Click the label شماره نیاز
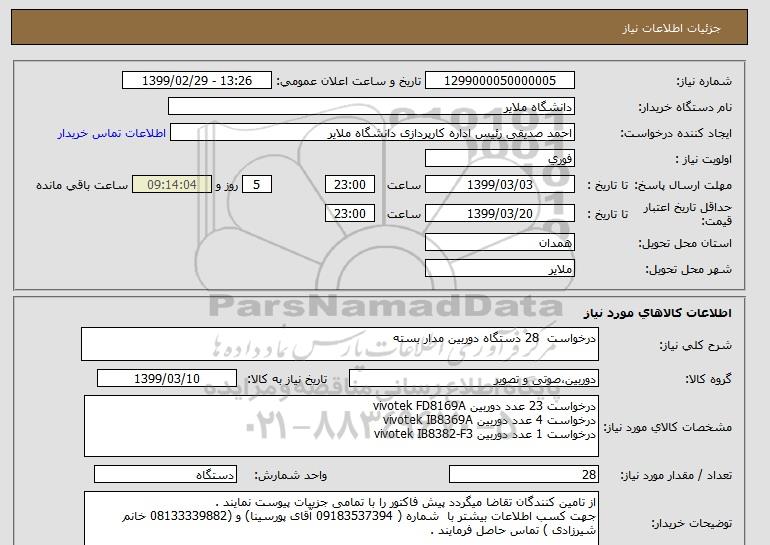 (704, 82)
